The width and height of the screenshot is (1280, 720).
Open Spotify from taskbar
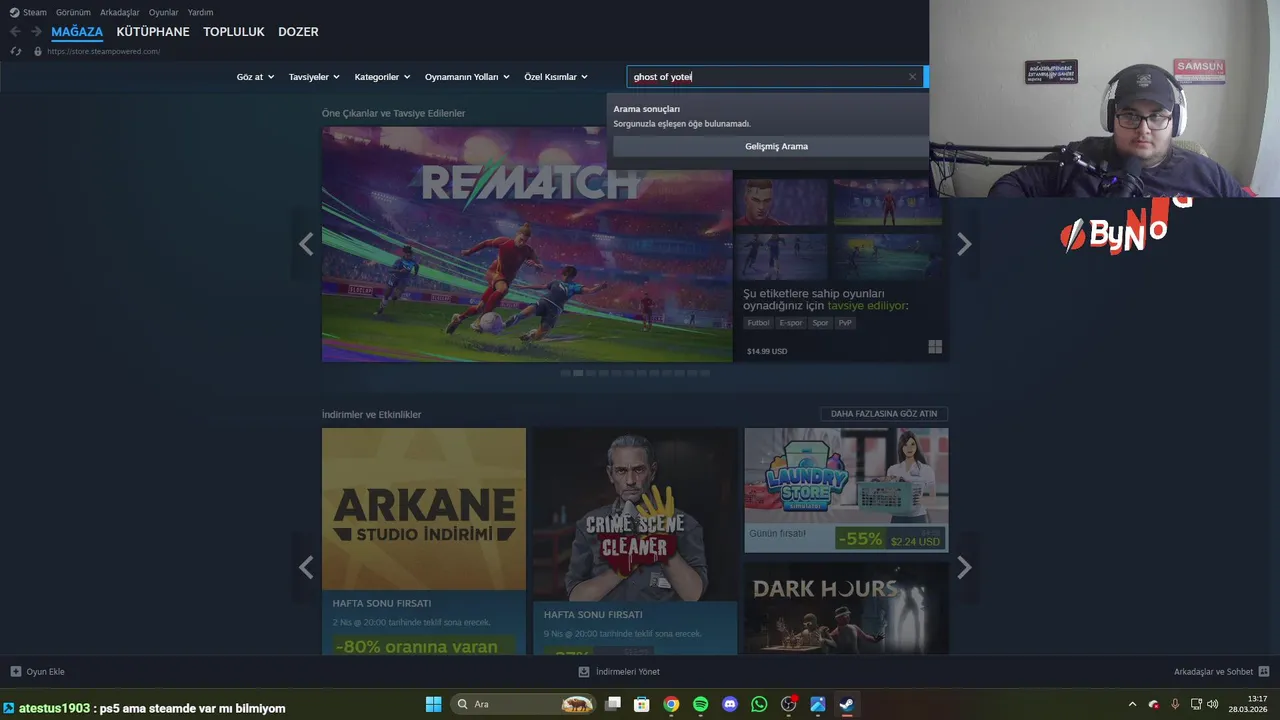tap(700, 704)
